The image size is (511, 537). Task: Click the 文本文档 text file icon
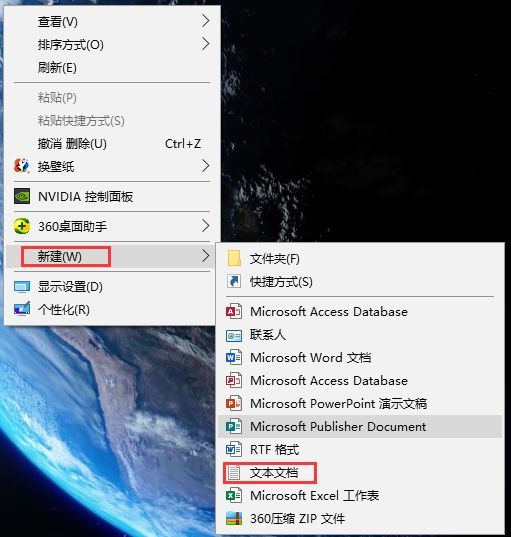[234, 473]
